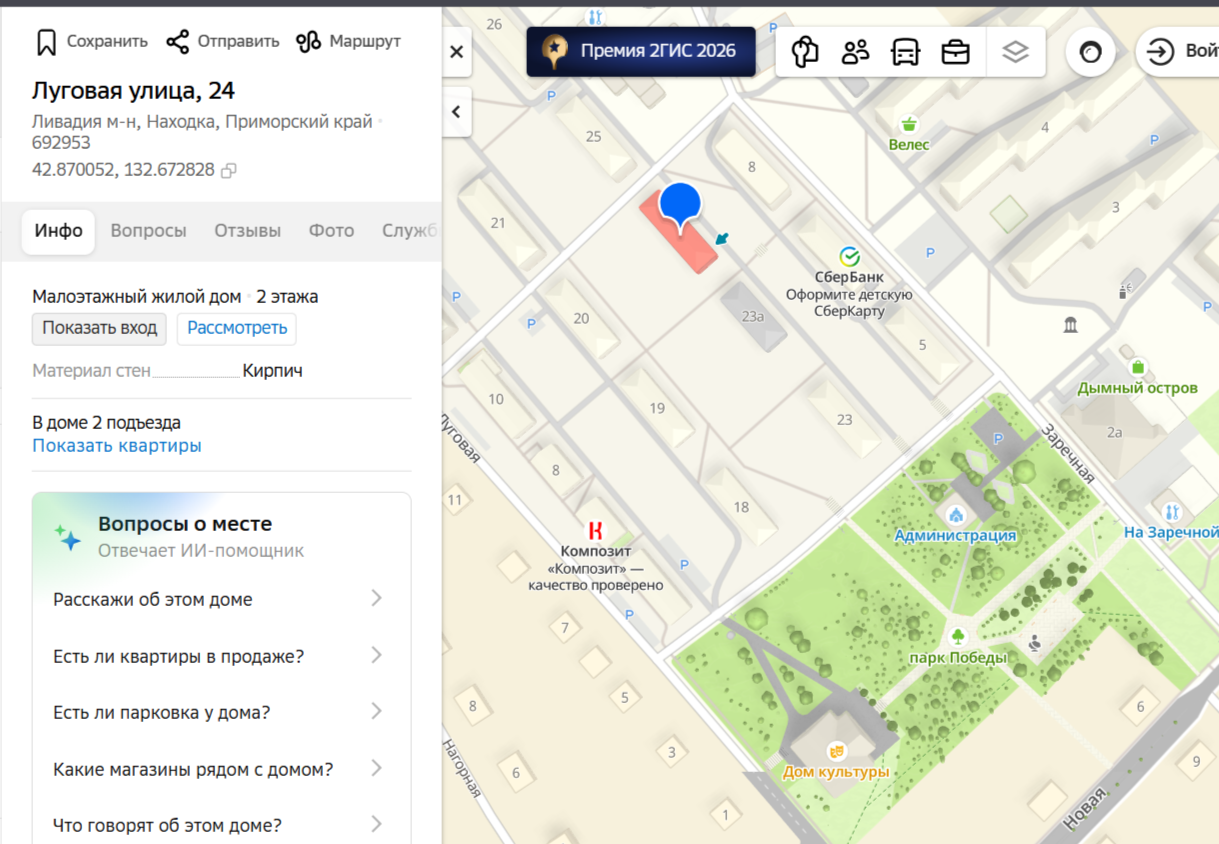Click the round assistant icon

coord(1090,52)
